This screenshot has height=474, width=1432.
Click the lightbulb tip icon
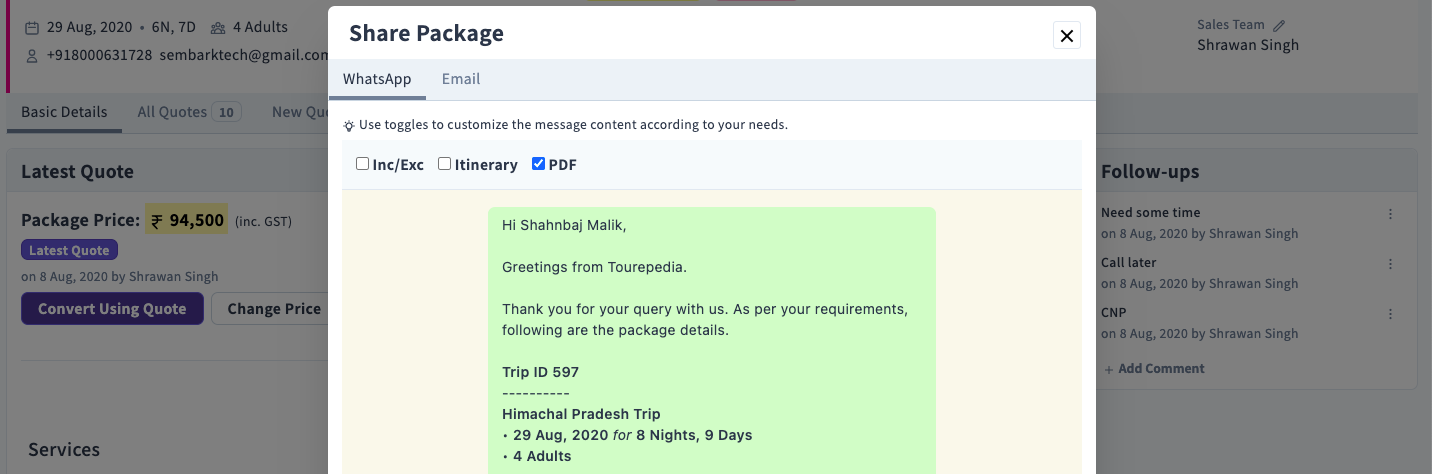pos(349,126)
